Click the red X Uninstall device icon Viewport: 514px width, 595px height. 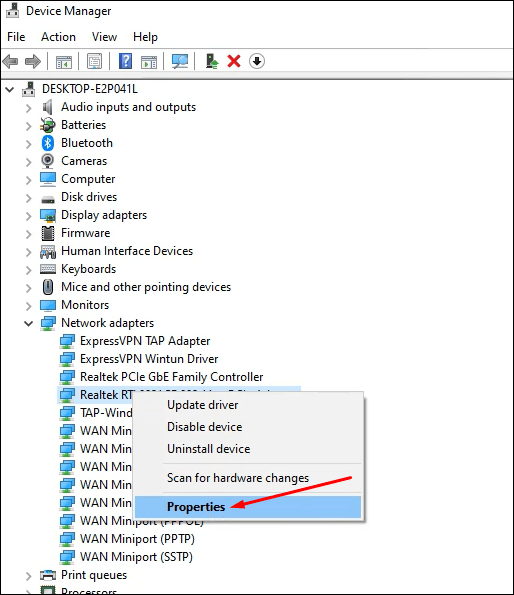[x=234, y=61]
